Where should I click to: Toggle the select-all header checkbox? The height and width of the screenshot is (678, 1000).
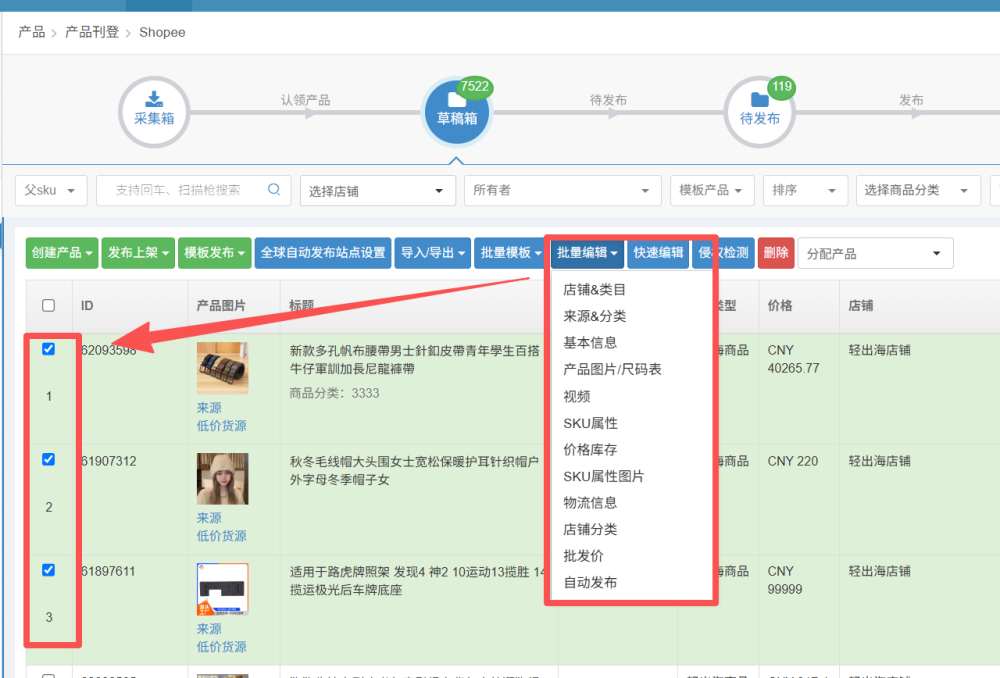(48, 306)
